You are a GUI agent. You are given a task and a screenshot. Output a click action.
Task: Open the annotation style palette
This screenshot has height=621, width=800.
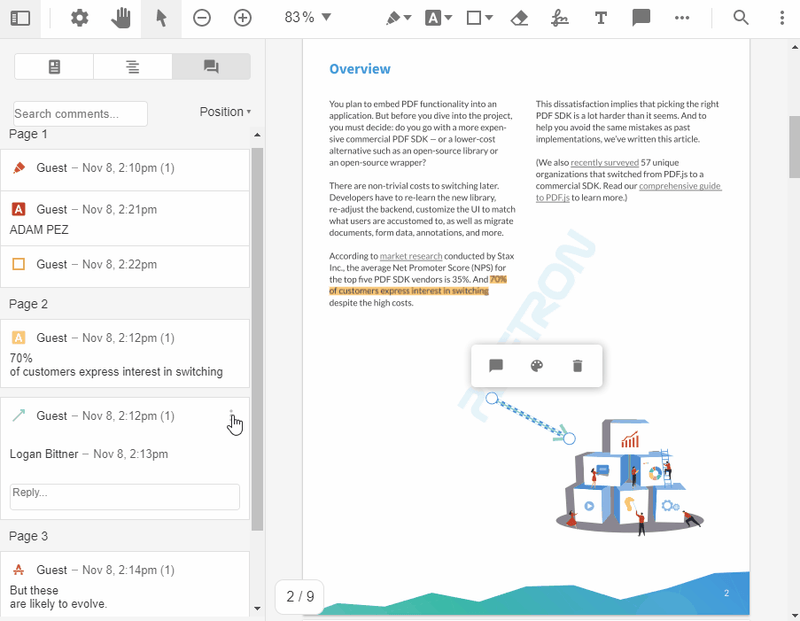(537, 366)
